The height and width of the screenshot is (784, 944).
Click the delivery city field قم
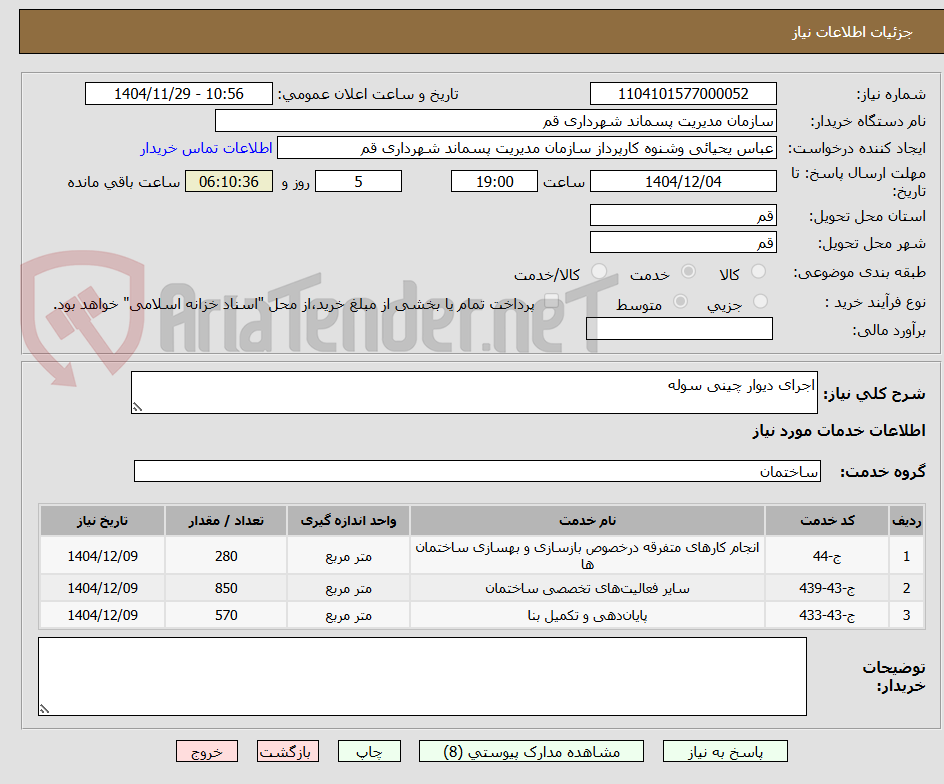(x=683, y=243)
